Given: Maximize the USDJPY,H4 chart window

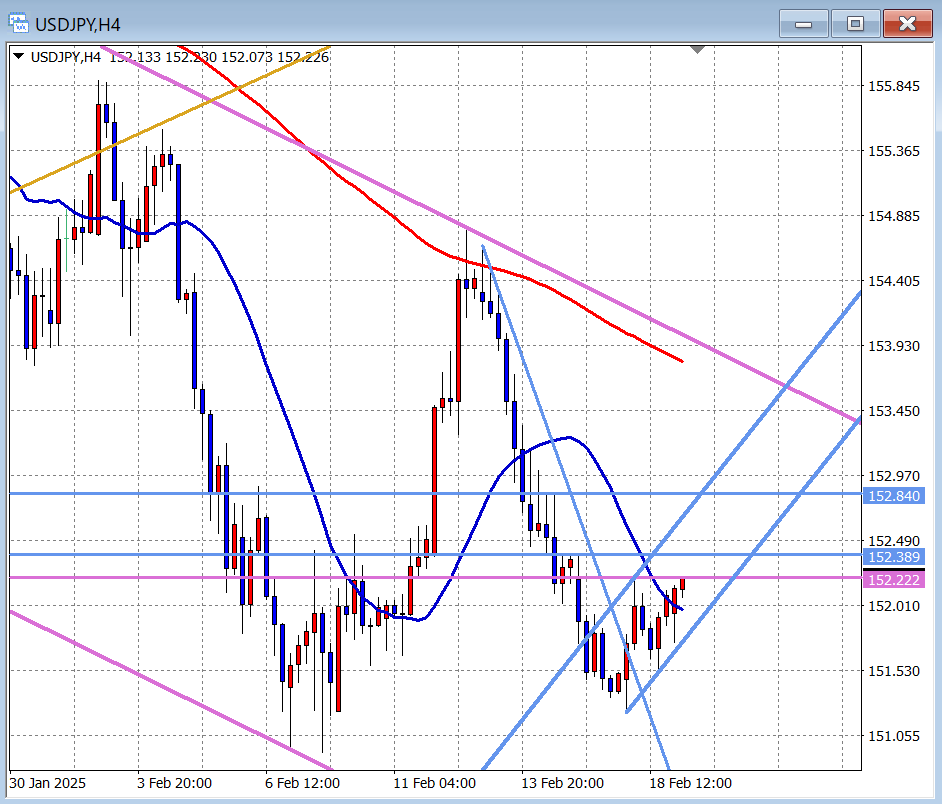Looking at the screenshot, I should click(855, 23).
